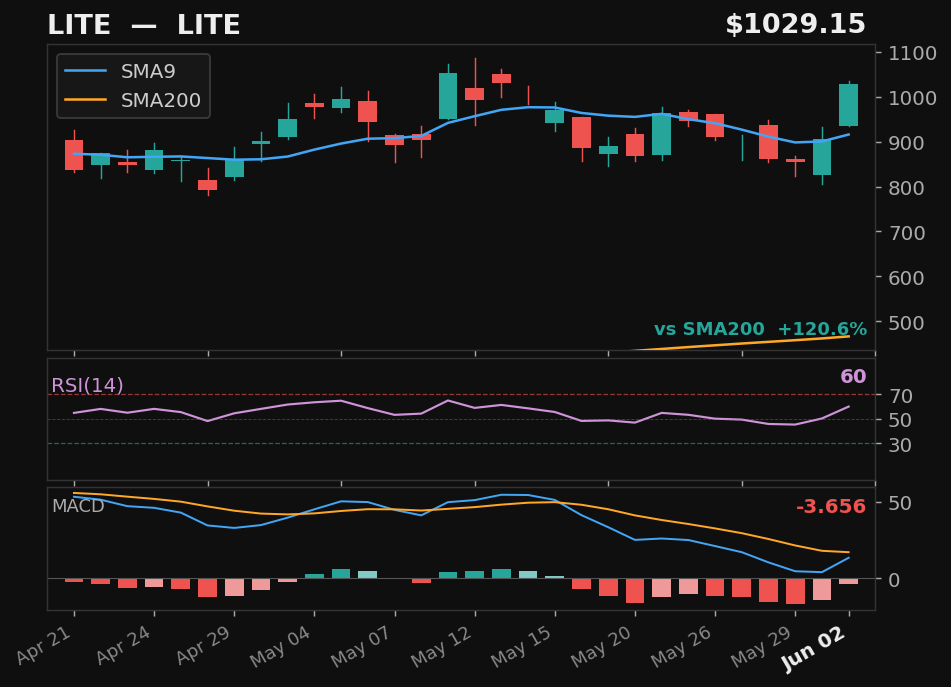
Task: Click the MACD value -3.656 readout
Action: (830, 506)
